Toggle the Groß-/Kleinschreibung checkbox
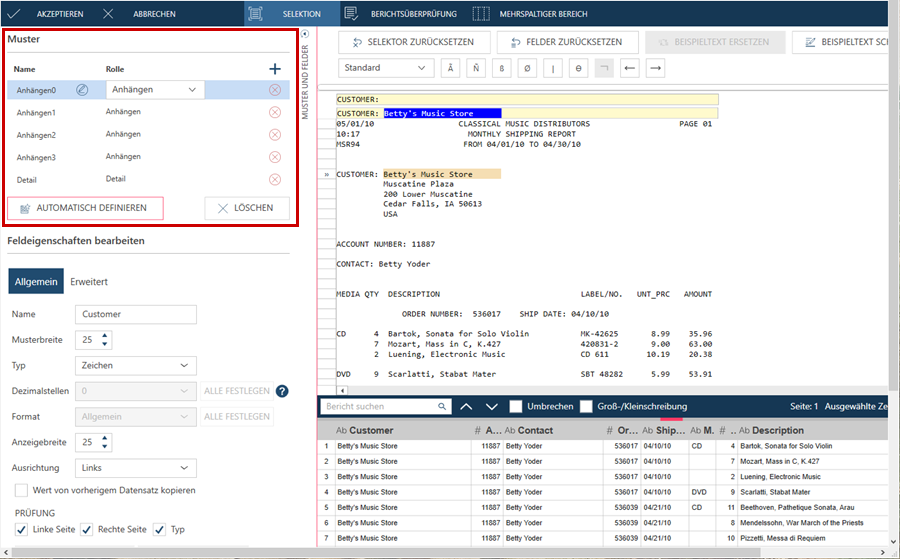The width and height of the screenshot is (900, 559). tap(587, 407)
